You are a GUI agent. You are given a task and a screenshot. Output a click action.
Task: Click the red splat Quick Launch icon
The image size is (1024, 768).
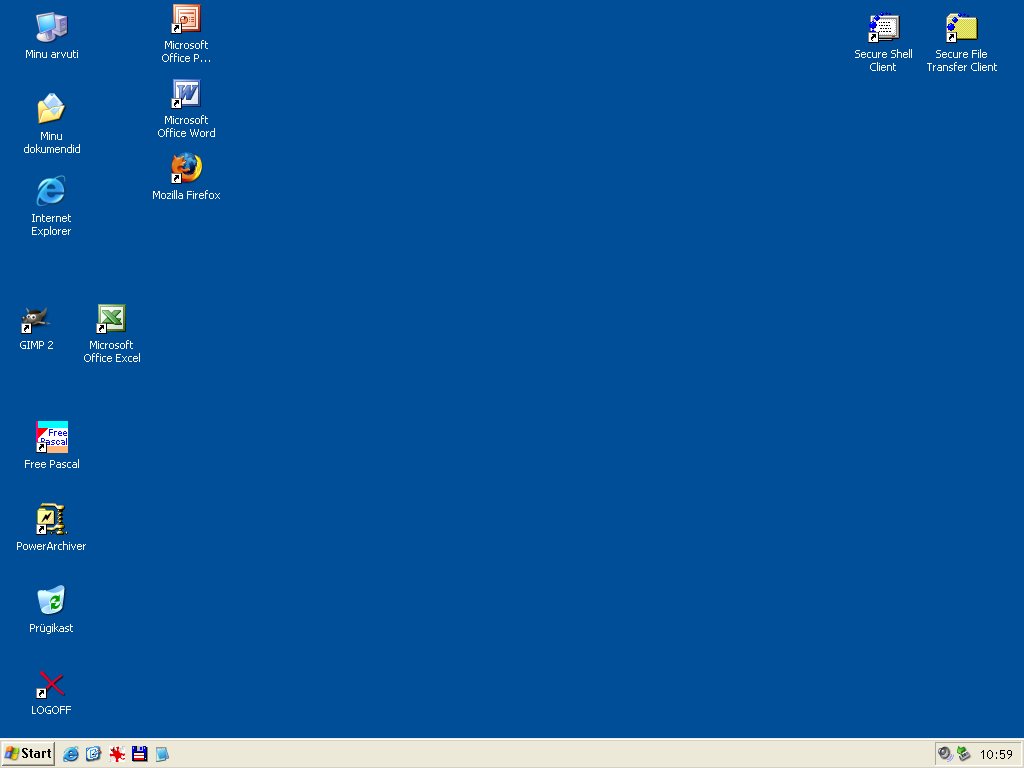click(117, 754)
